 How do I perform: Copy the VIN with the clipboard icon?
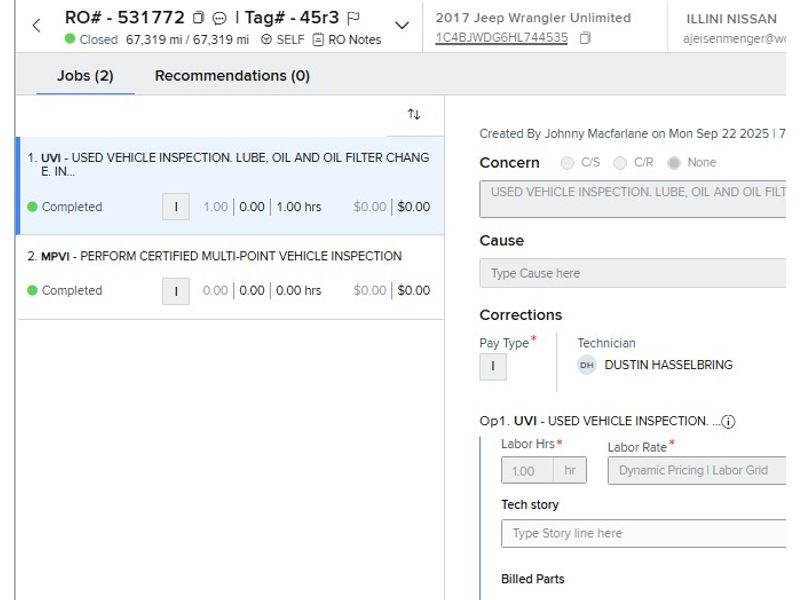585,38
